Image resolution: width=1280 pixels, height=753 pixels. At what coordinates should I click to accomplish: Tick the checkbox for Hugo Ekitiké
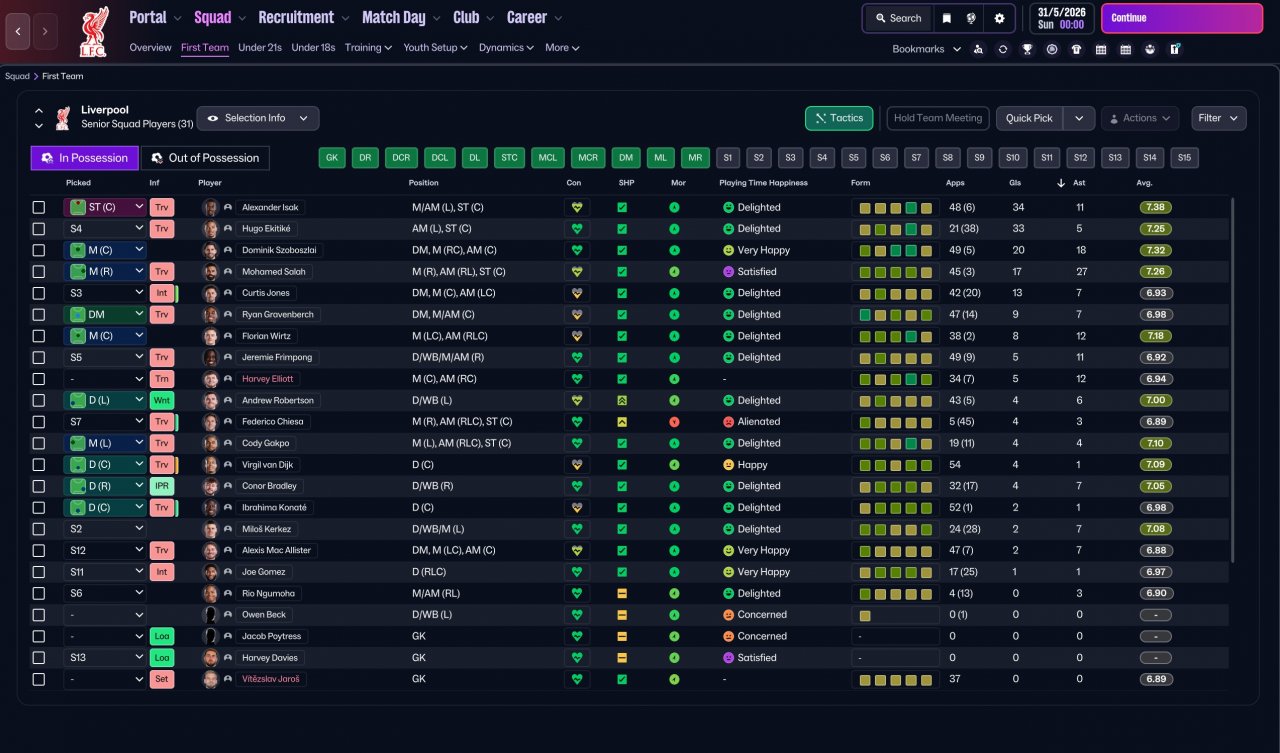[x=39, y=229]
